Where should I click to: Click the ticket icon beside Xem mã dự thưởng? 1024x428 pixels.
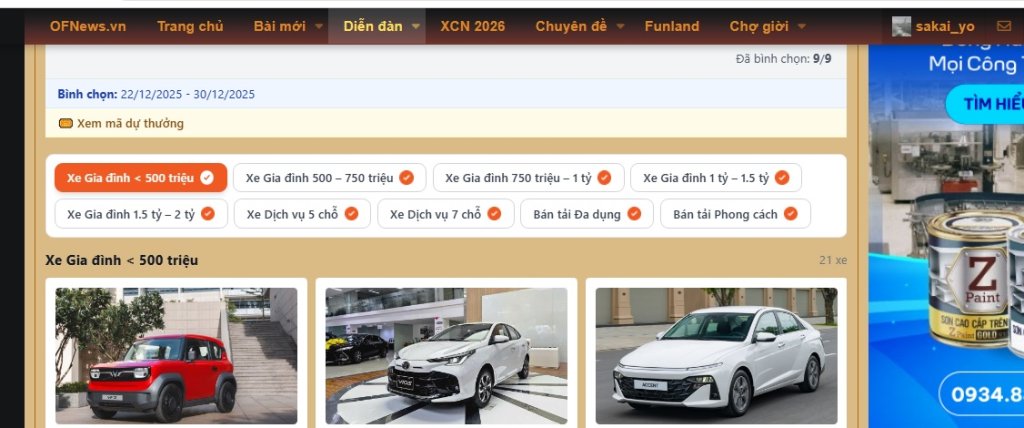pos(66,124)
